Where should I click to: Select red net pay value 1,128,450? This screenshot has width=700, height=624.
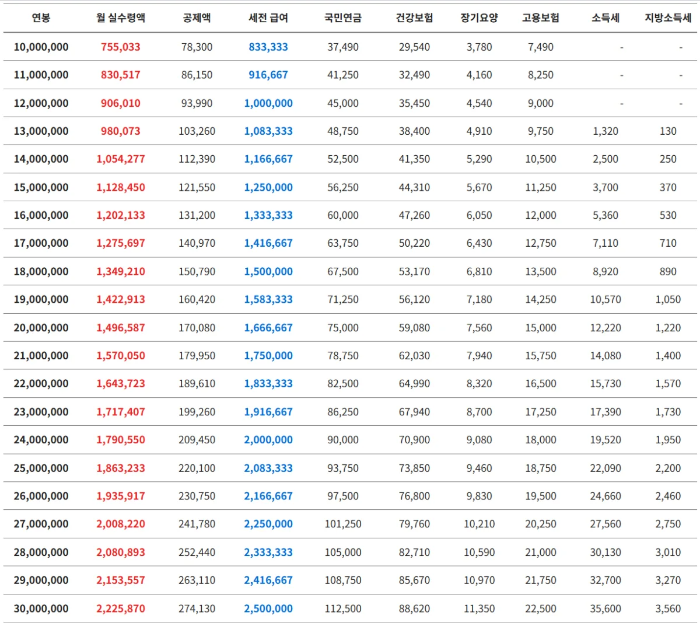click(x=121, y=187)
